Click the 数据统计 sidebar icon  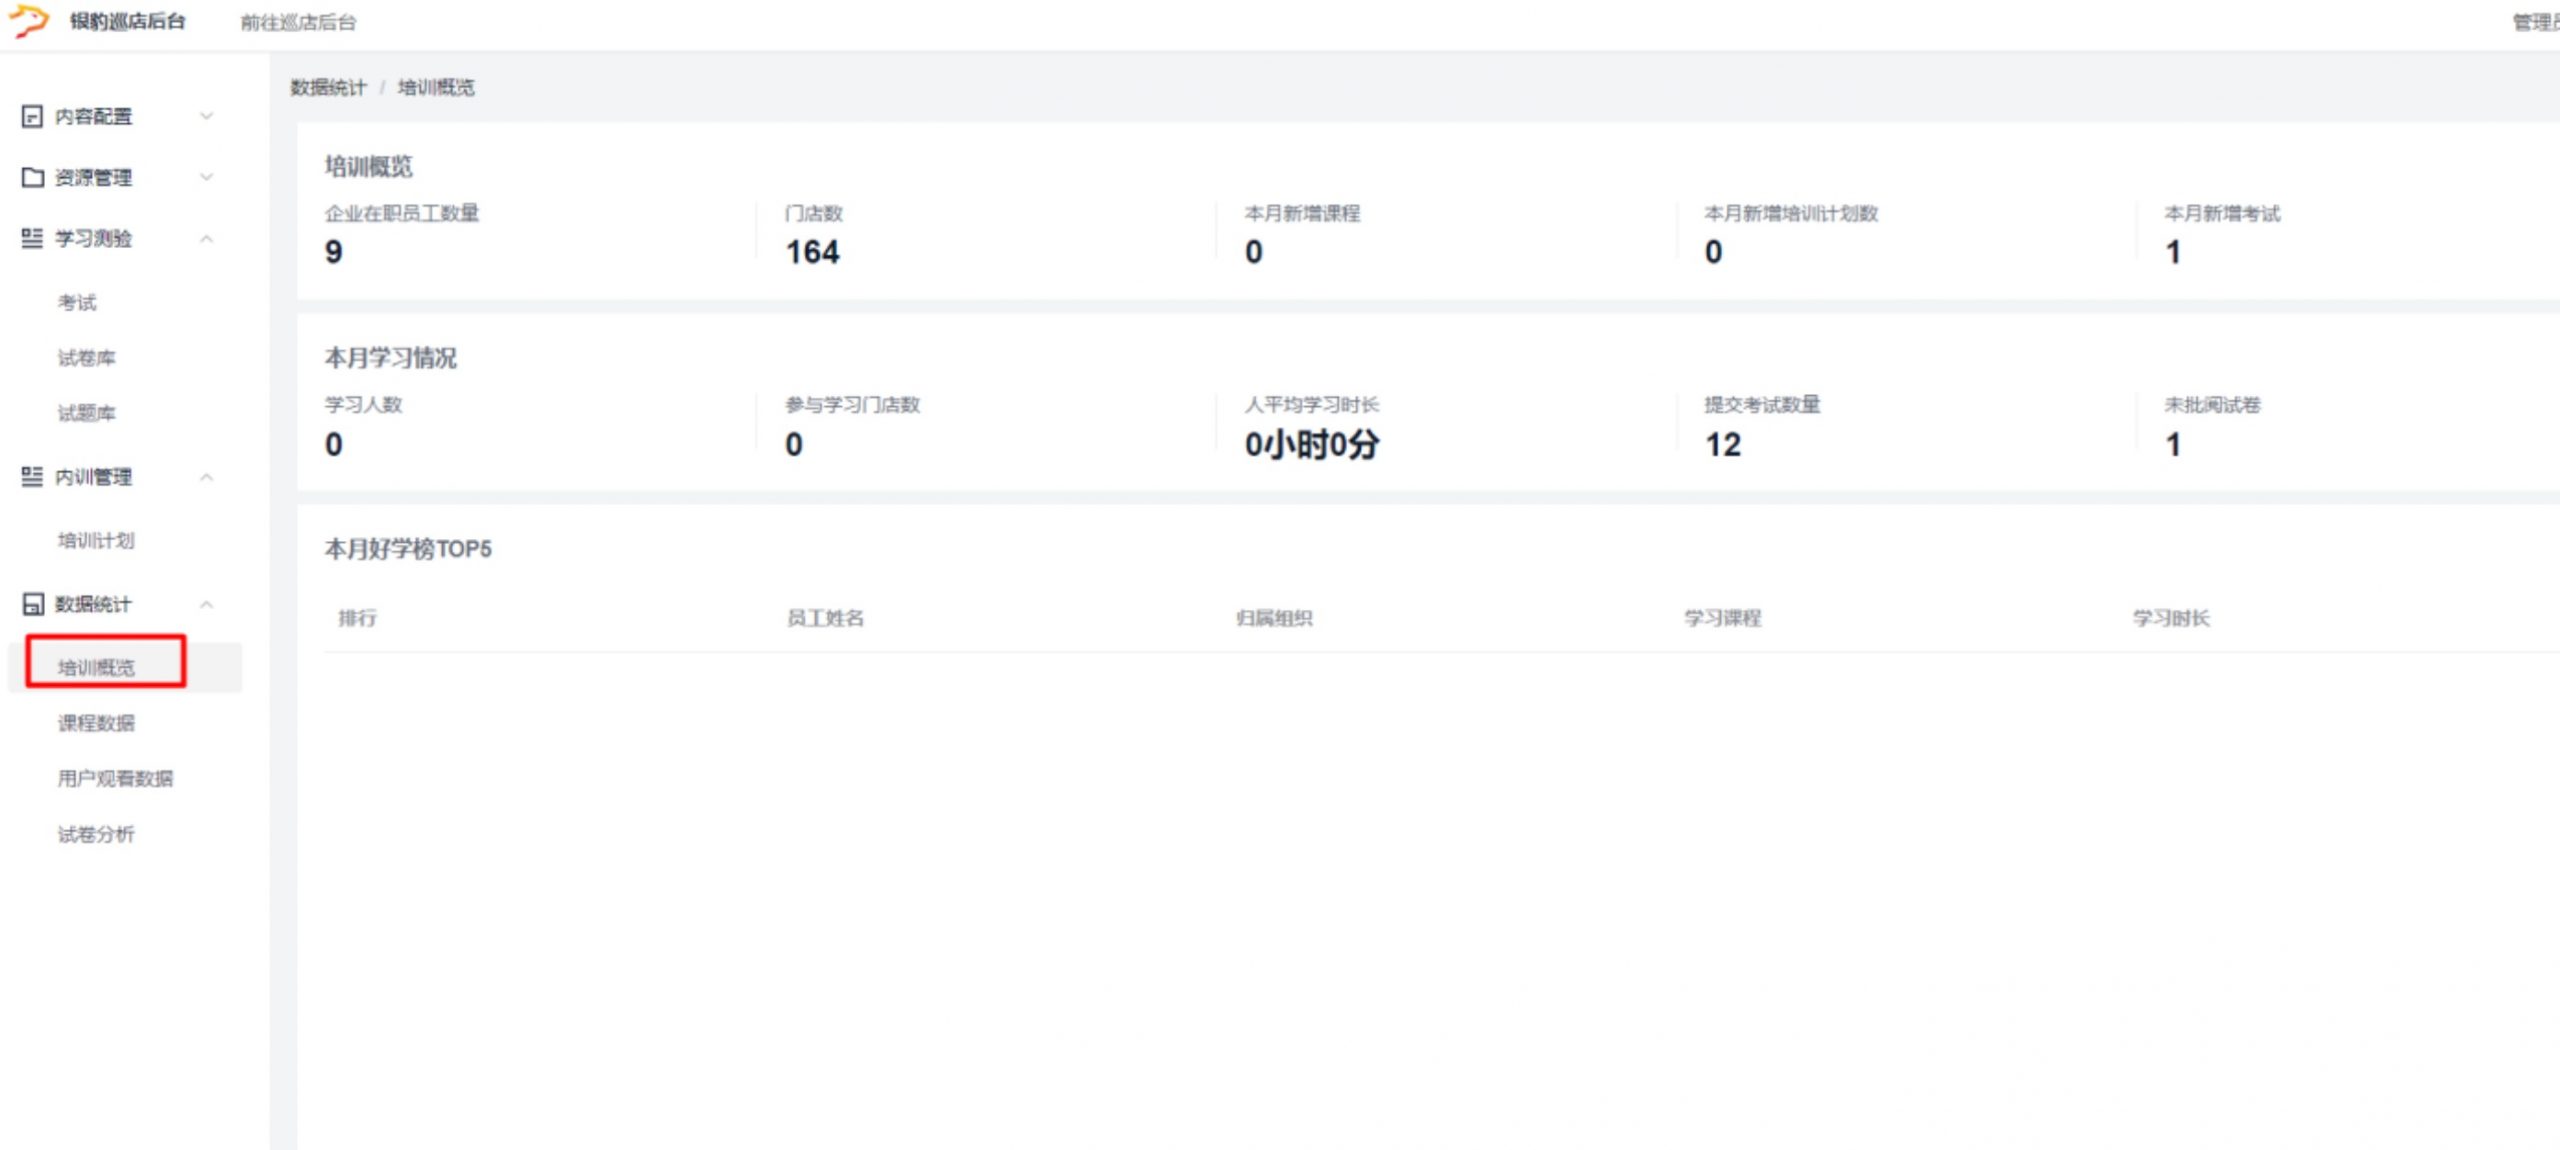point(32,604)
